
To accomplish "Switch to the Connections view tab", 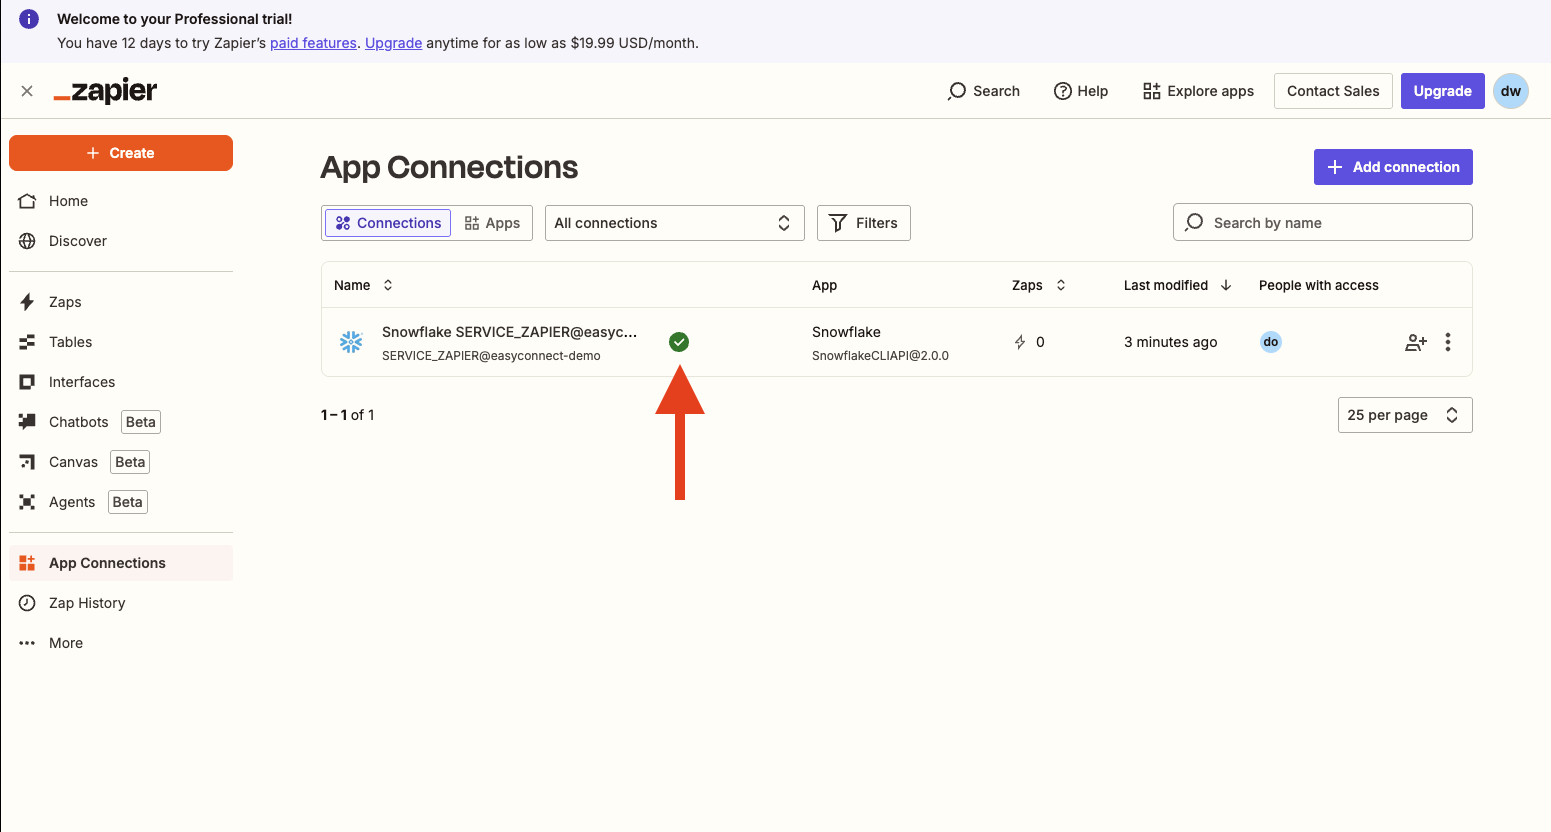I will click(388, 223).
